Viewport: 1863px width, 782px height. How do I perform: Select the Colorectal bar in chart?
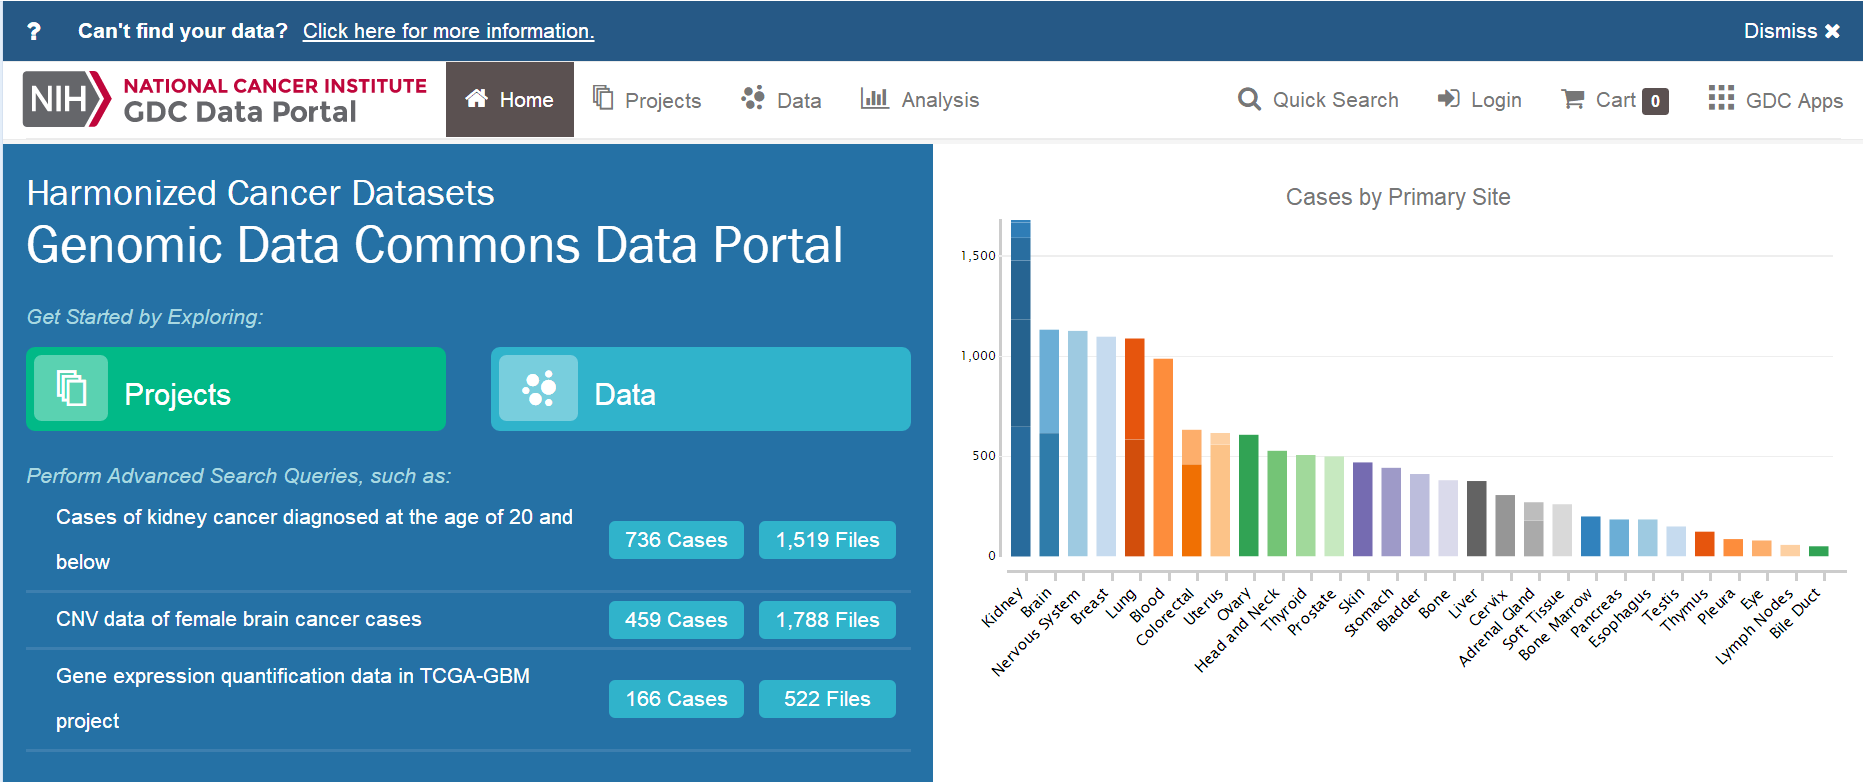click(1191, 493)
